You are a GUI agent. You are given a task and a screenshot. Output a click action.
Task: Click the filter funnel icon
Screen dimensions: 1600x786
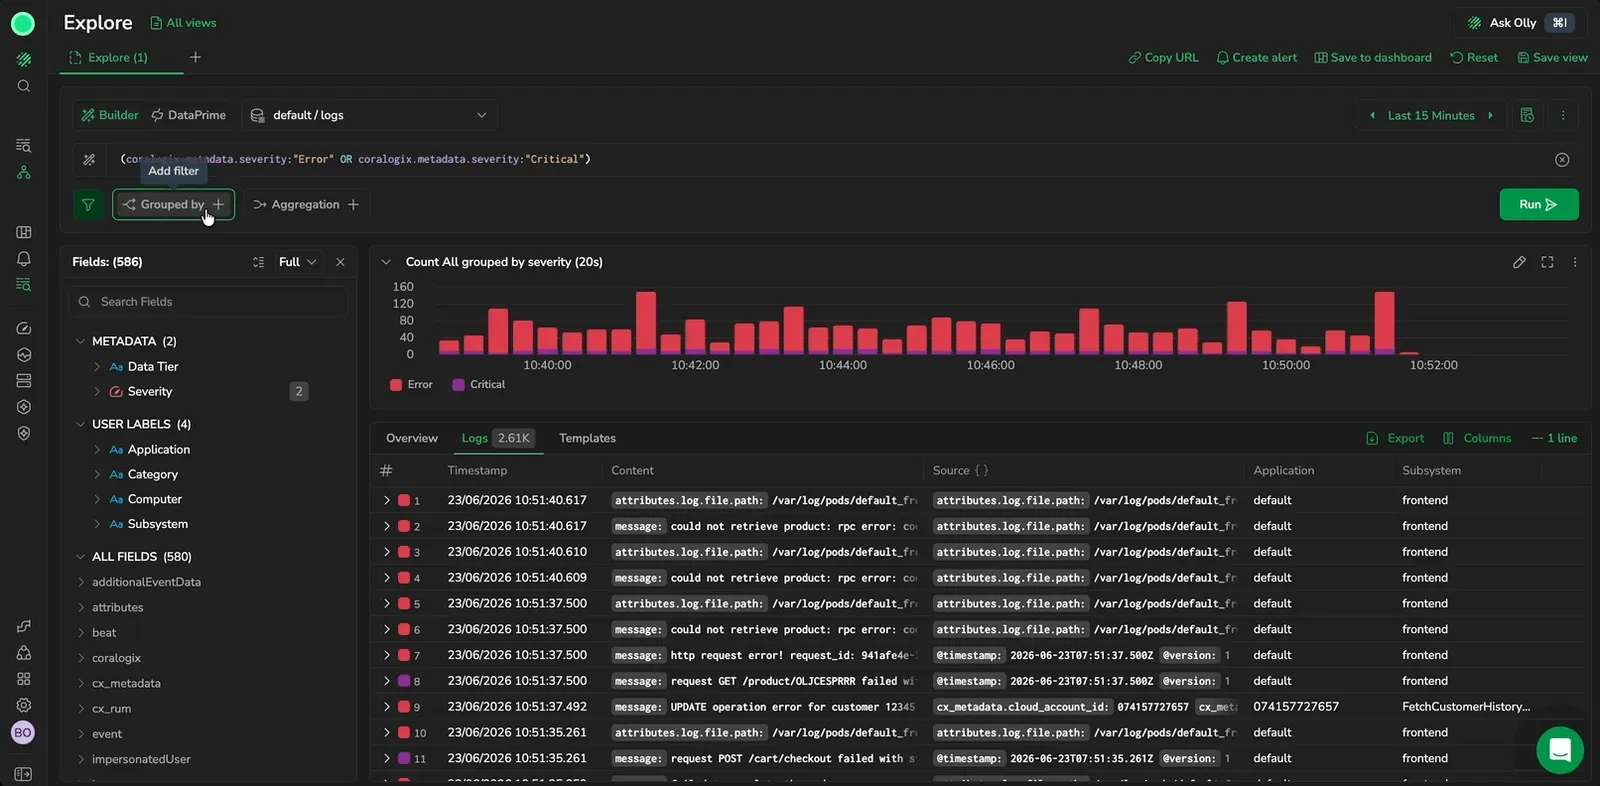[x=88, y=205]
